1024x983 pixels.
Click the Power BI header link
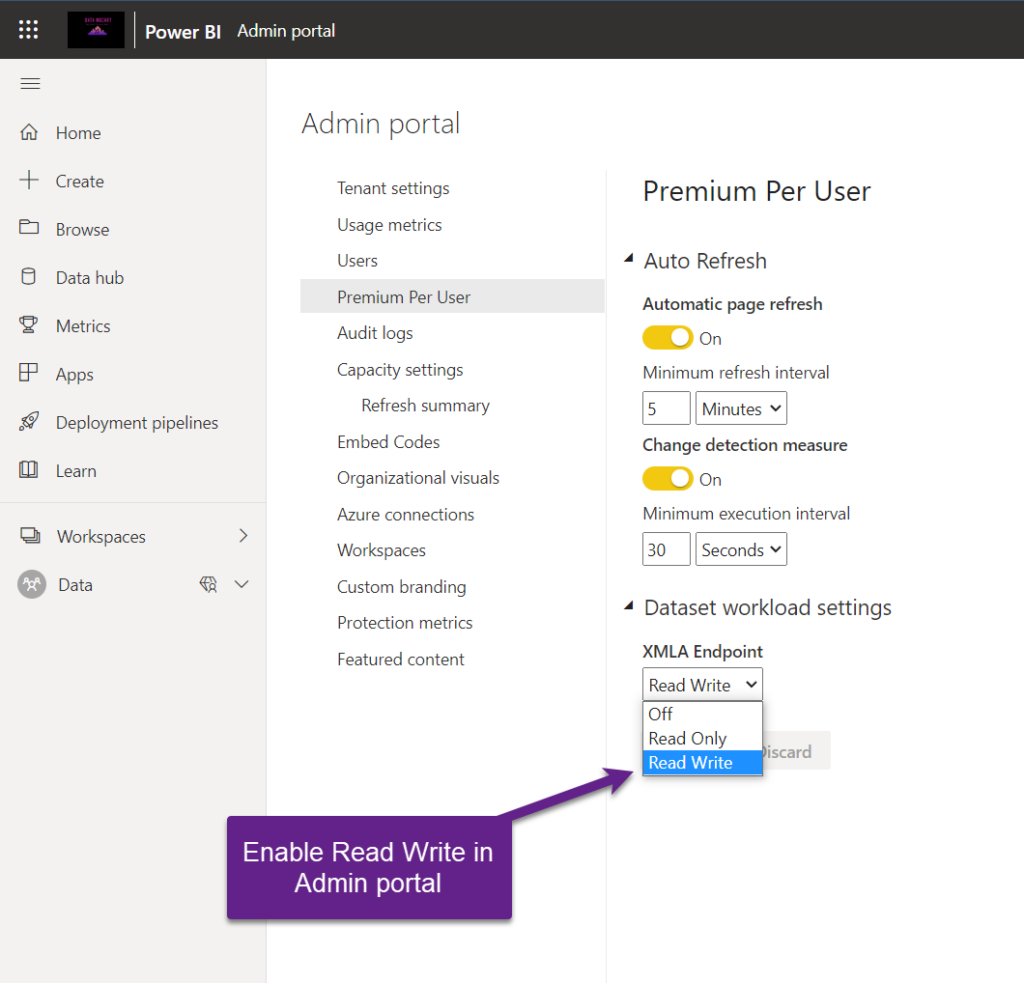point(183,31)
